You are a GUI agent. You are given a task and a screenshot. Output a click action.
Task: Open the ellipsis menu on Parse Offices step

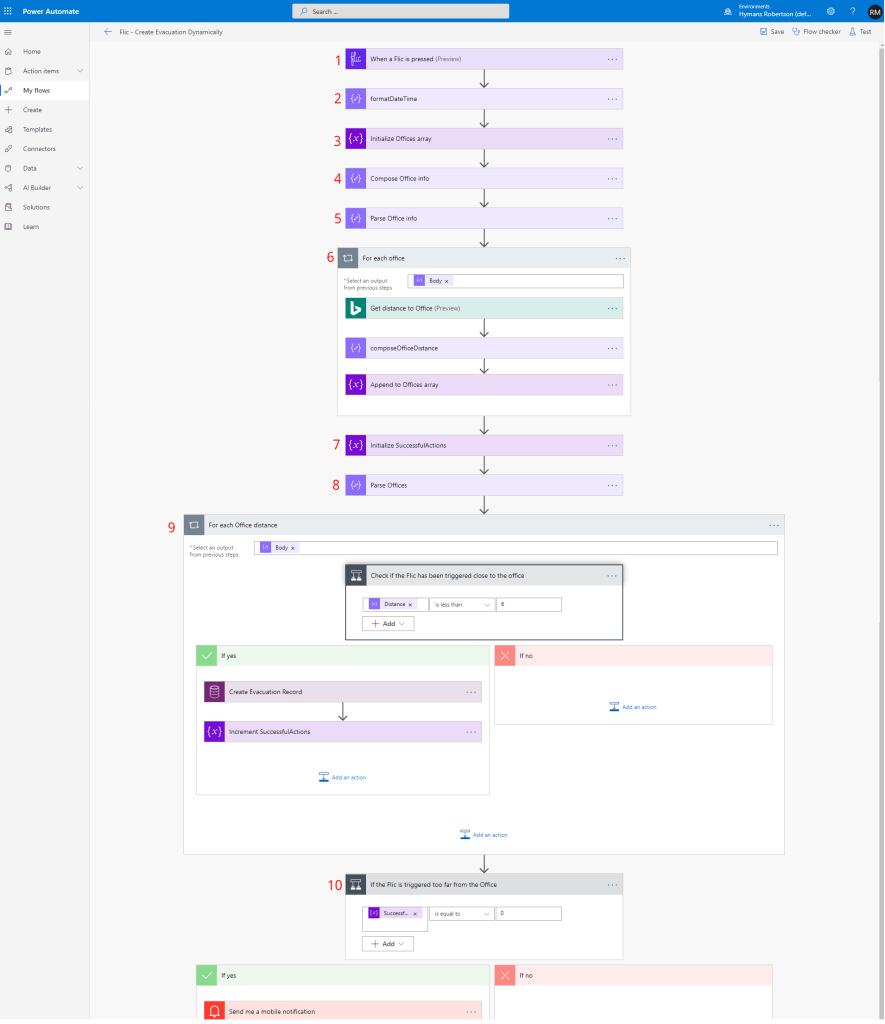click(612, 485)
